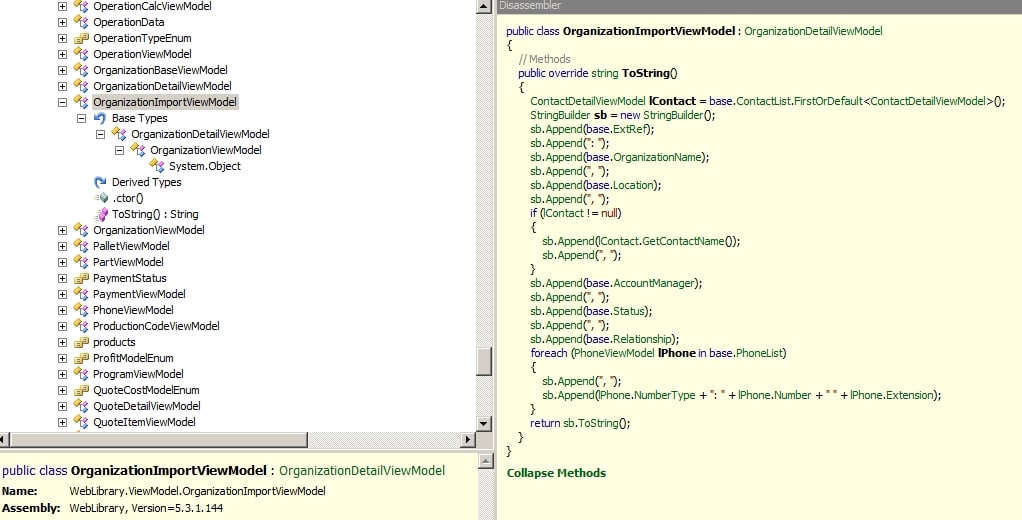Open ContactDetailViewModel type link in ToString body
The height and width of the screenshot is (520, 1022).
(587, 101)
